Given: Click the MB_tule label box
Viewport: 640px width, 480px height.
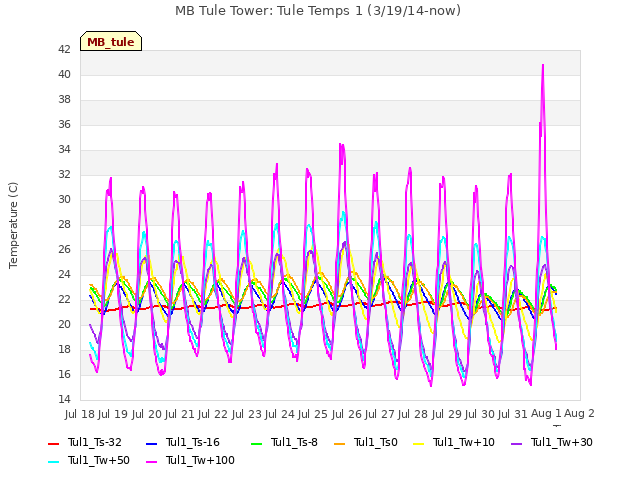Looking at the screenshot, I should click(111, 41).
